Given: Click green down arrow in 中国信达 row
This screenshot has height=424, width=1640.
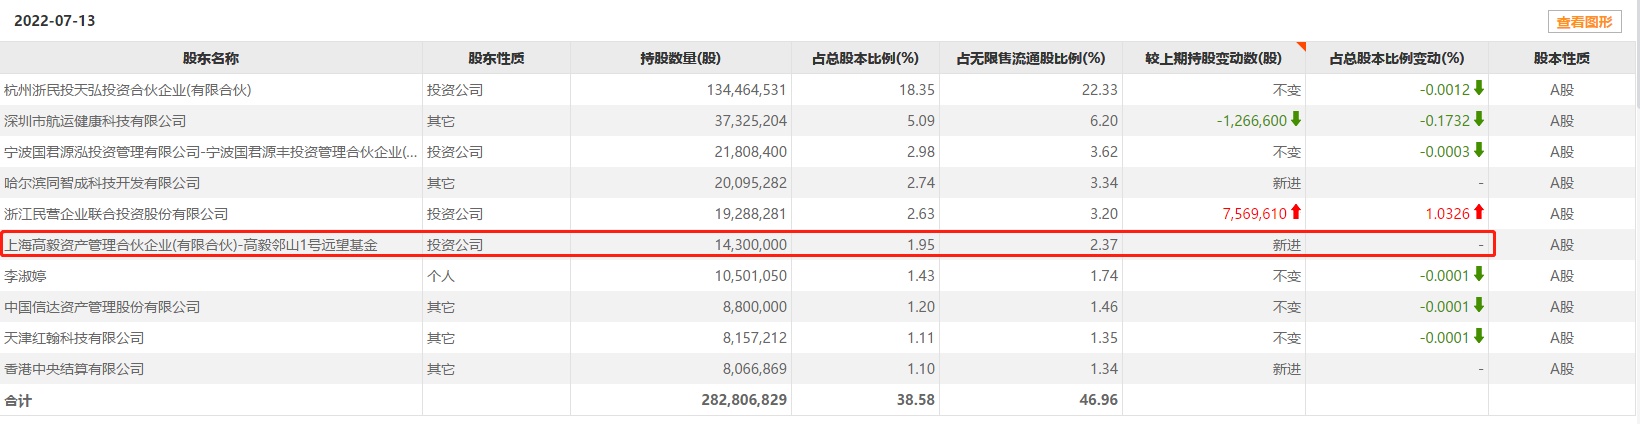Looking at the screenshot, I should (1479, 306).
